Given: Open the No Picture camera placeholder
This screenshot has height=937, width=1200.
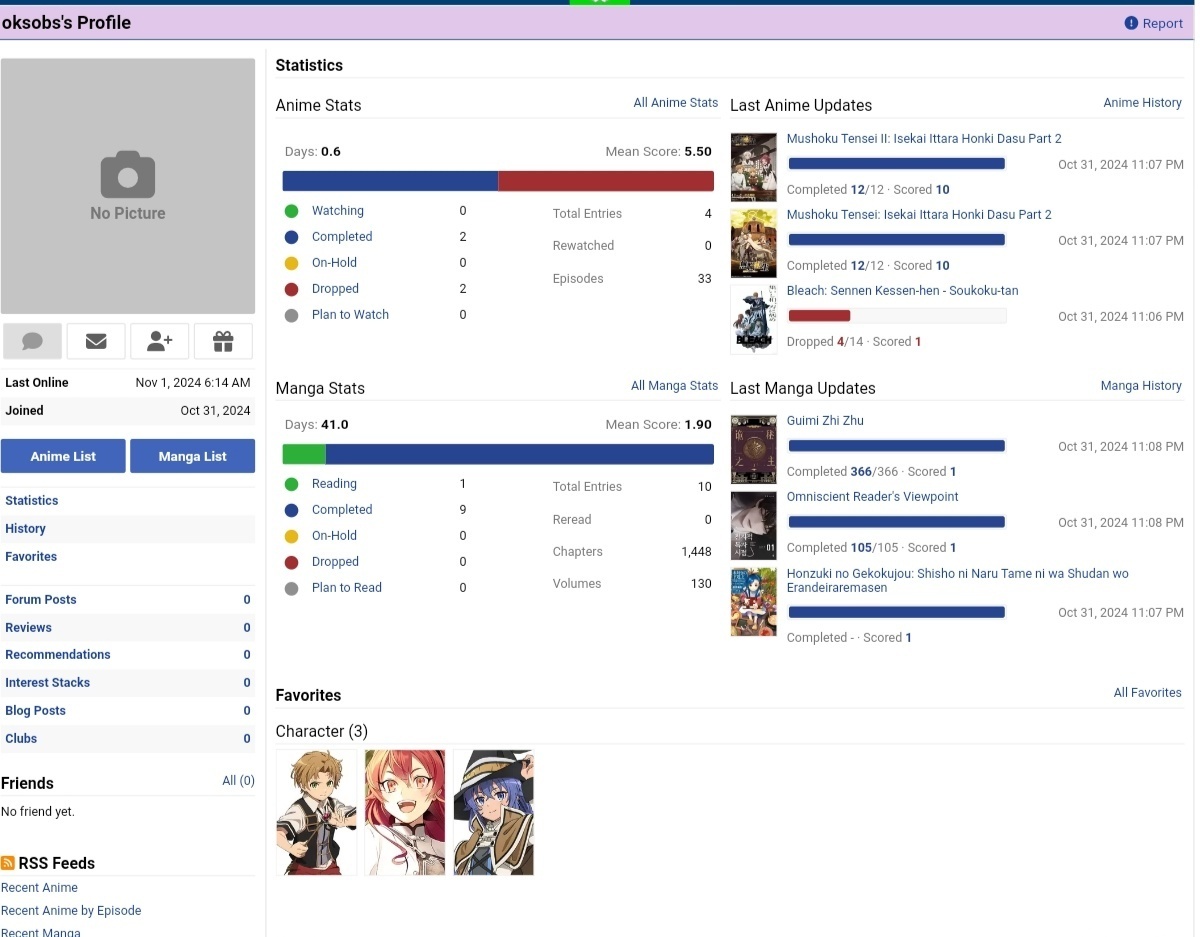Looking at the screenshot, I should (128, 186).
